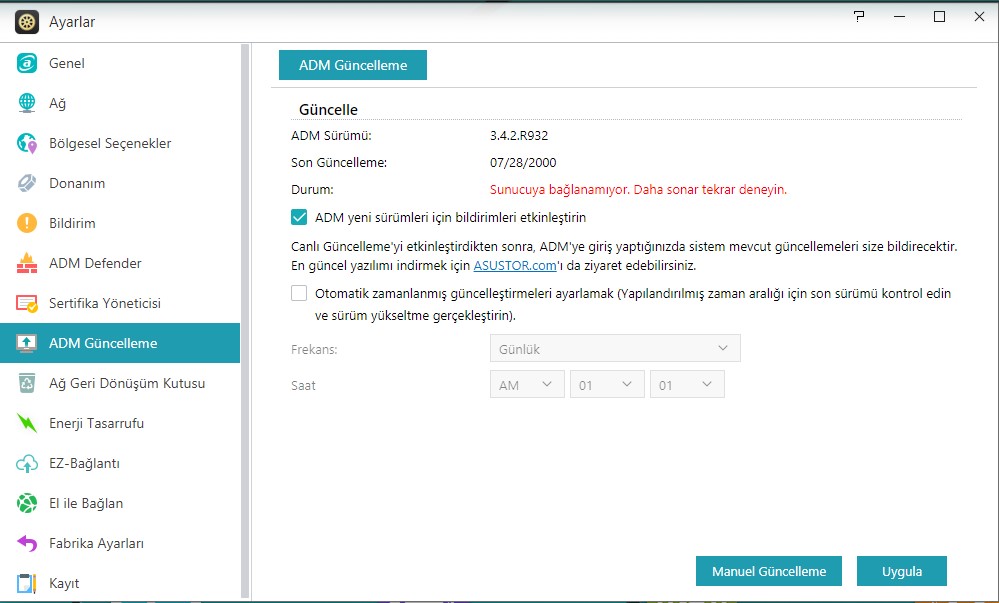Click the Enerji Tasarrufu icon
Screen dimensions: 999x603
point(28,423)
